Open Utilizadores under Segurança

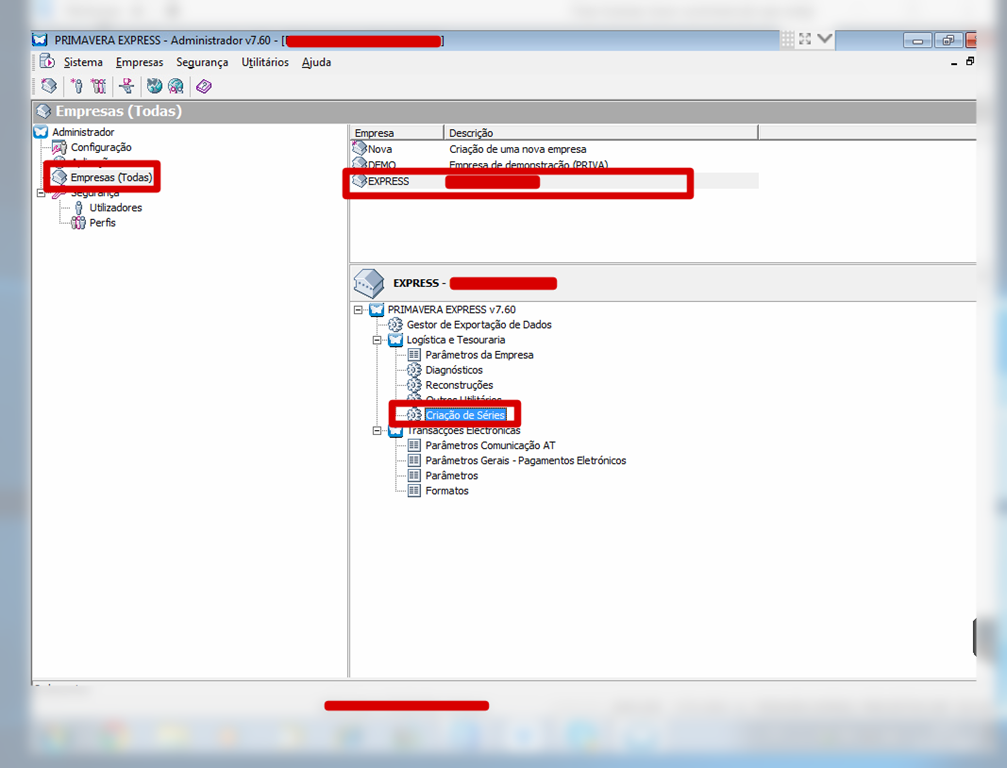(116, 208)
